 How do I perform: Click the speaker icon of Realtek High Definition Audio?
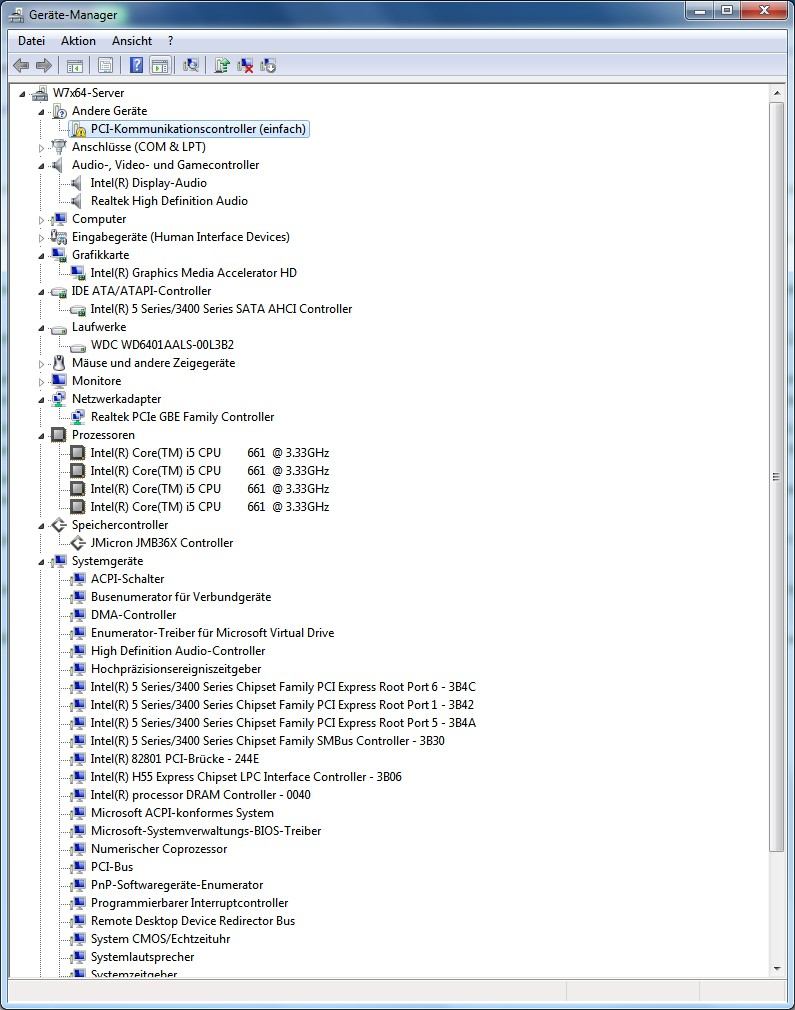[x=77, y=202]
